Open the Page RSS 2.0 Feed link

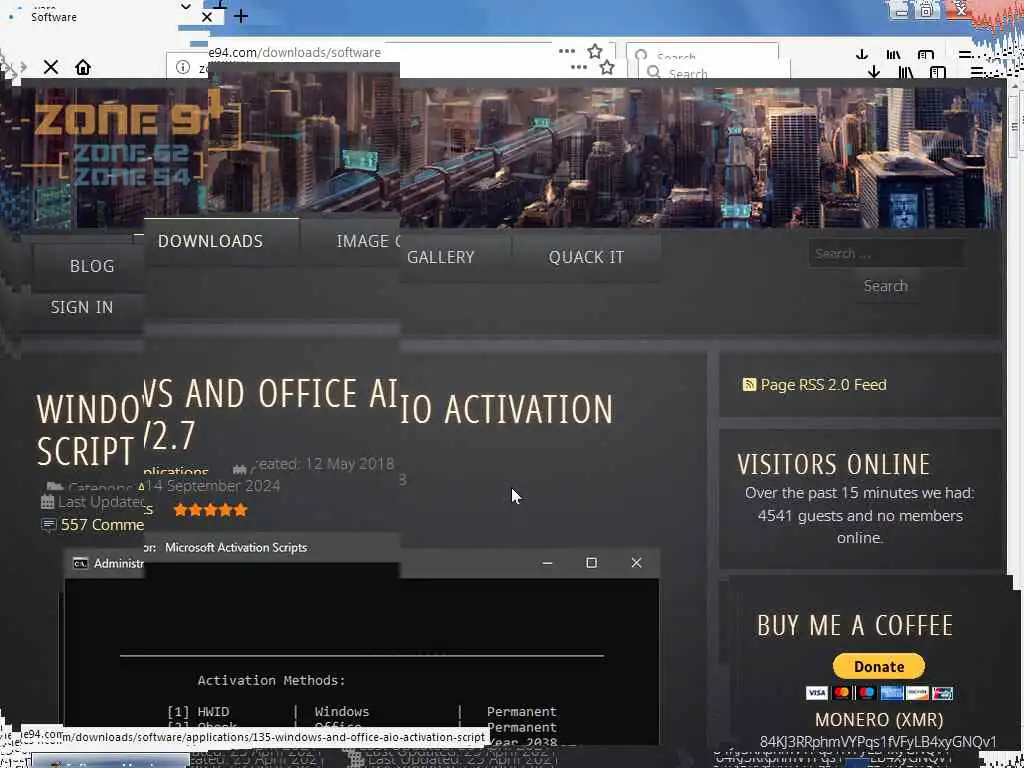pyautogui.click(x=823, y=385)
